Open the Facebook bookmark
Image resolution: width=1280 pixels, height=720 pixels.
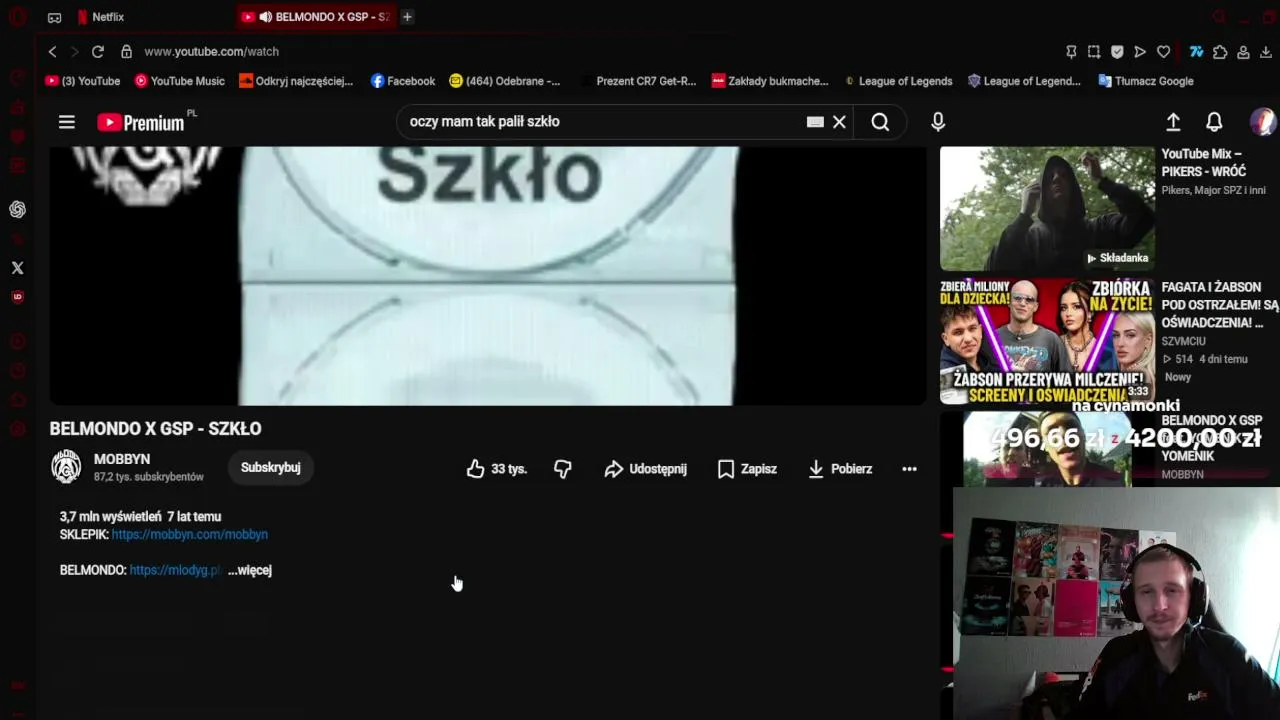pyautogui.click(x=403, y=81)
